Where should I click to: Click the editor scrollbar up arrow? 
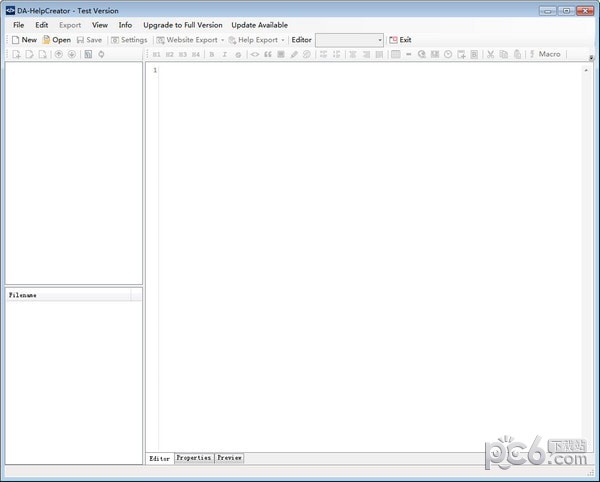click(x=586, y=70)
